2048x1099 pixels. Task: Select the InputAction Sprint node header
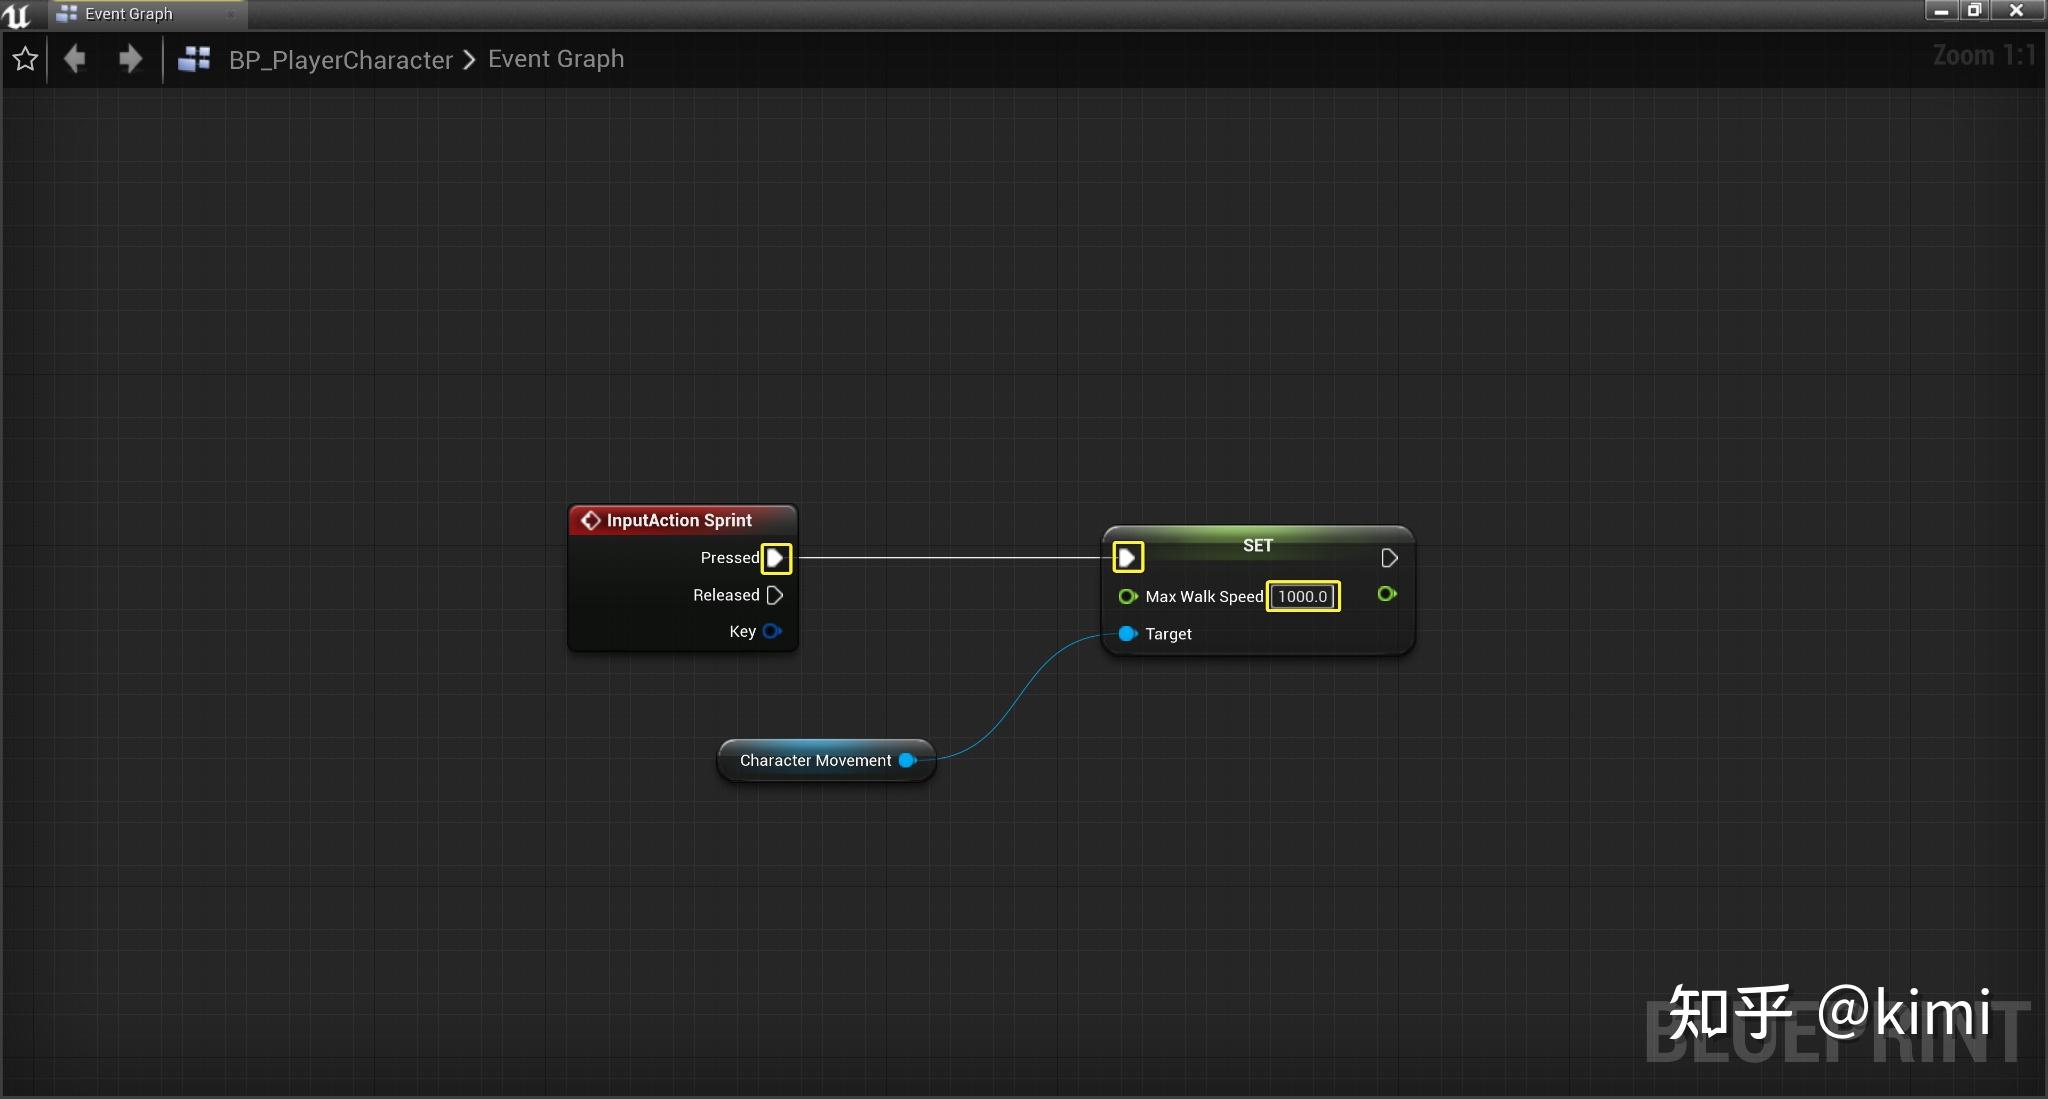point(680,520)
